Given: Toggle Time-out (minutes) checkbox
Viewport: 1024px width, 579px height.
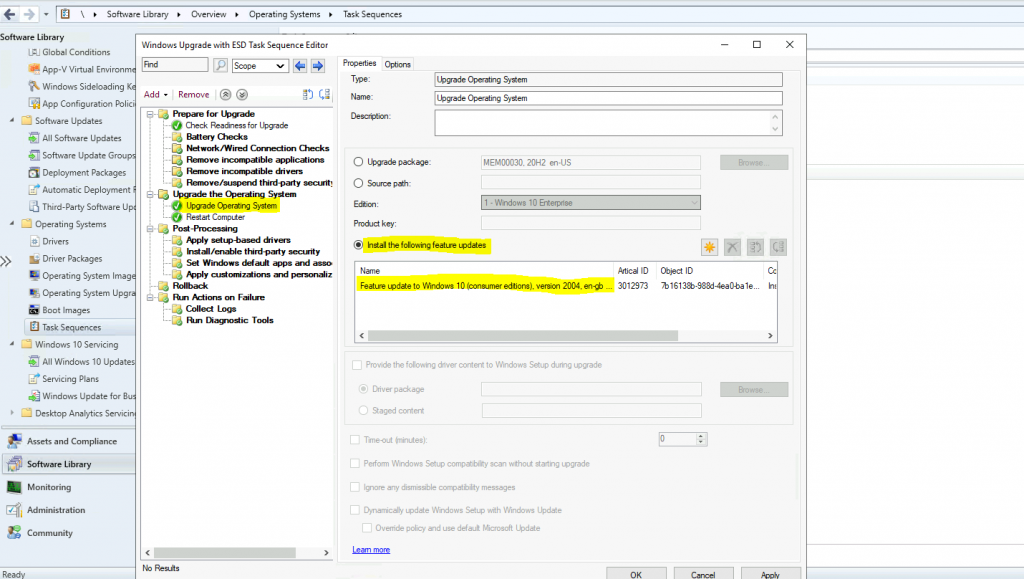Looking at the screenshot, I should 355,440.
